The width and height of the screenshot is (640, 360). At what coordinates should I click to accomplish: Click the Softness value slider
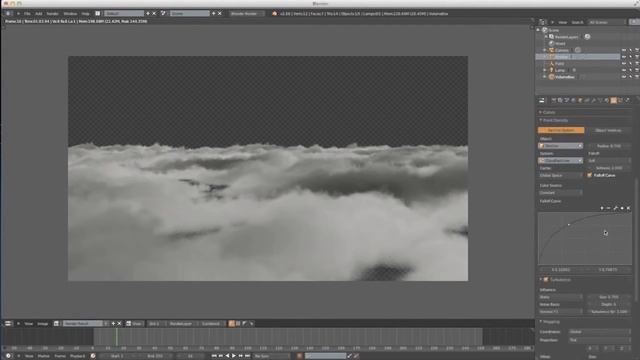pyautogui.click(x=609, y=168)
